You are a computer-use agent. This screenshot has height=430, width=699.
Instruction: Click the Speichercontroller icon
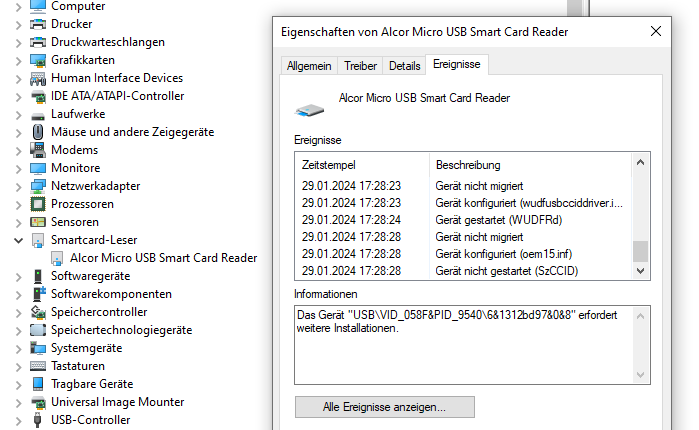(x=38, y=312)
